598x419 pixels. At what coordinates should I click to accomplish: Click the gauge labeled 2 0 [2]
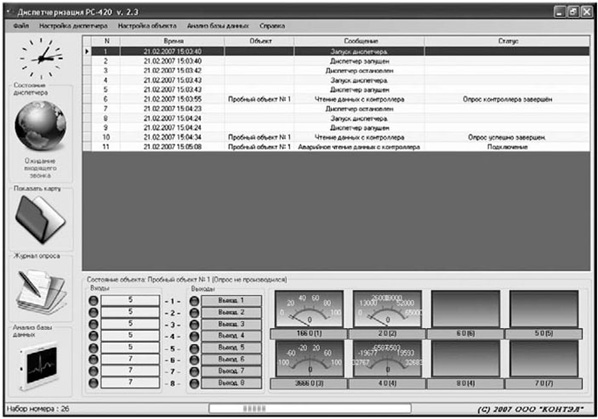click(387, 309)
